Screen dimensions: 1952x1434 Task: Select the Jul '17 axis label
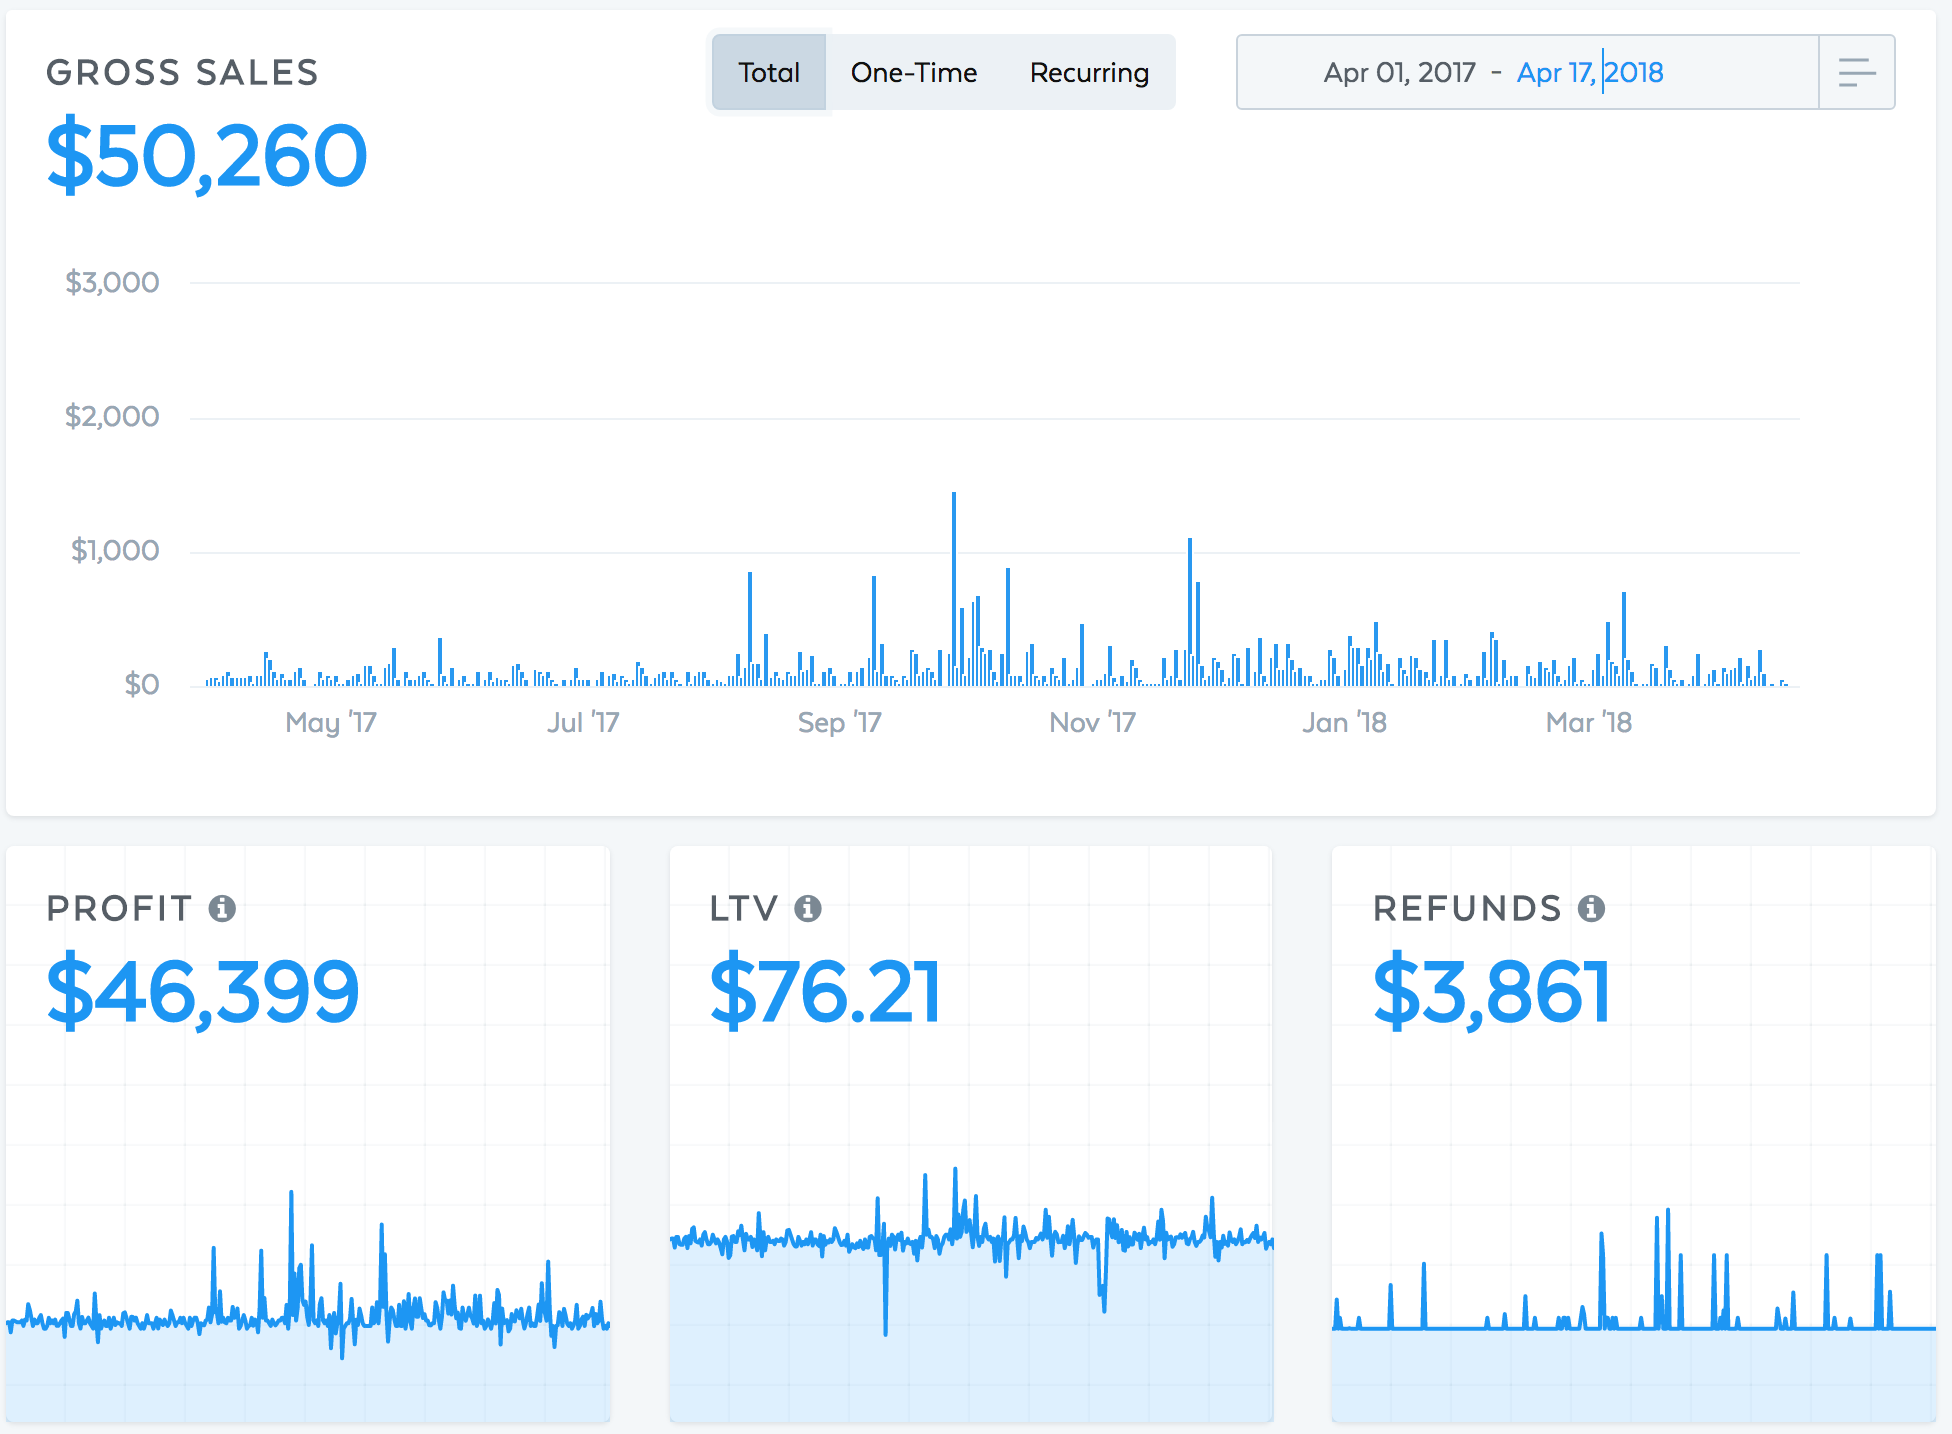coord(583,722)
